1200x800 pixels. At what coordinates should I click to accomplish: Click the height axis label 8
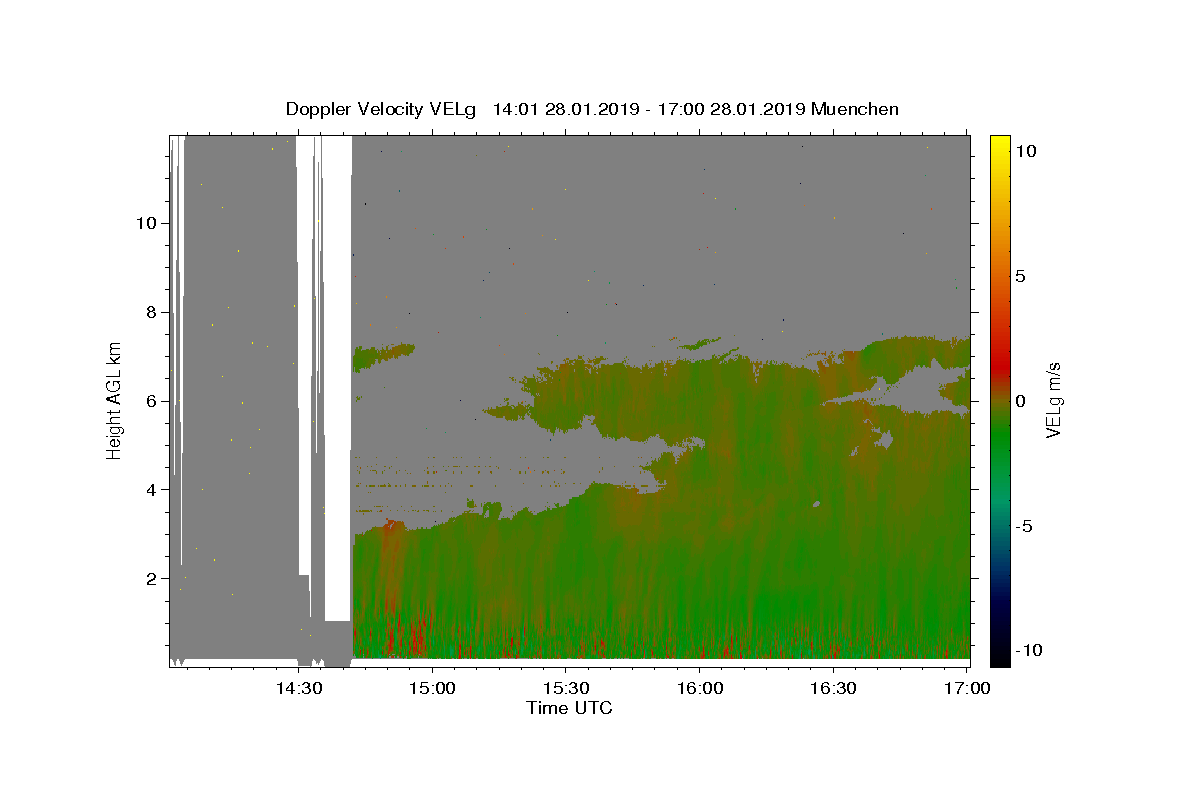[149, 312]
